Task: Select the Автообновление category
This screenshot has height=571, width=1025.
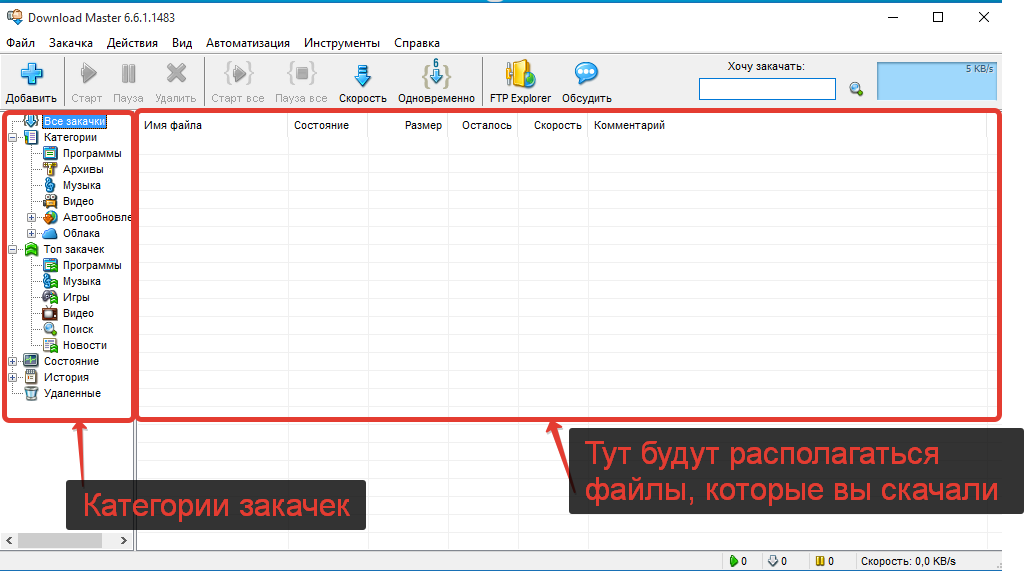Action: [96, 217]
